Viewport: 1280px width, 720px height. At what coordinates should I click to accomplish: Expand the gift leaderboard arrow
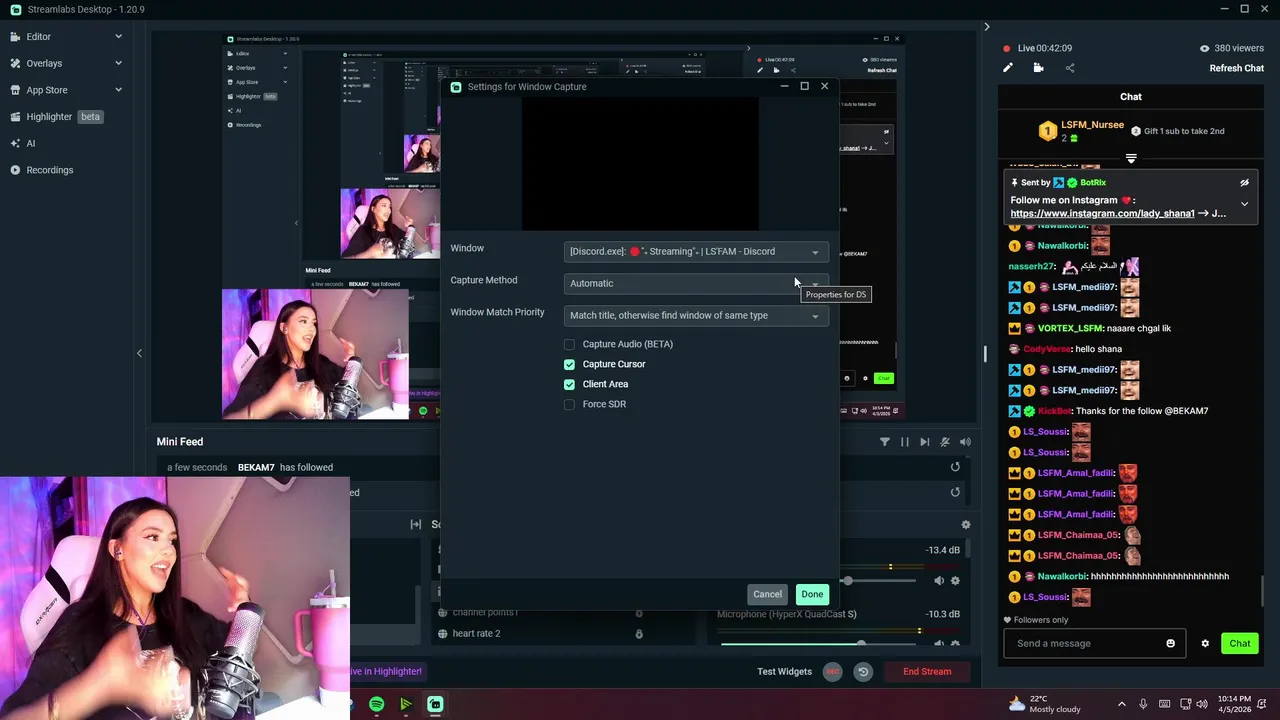[x=1131, y=159]
